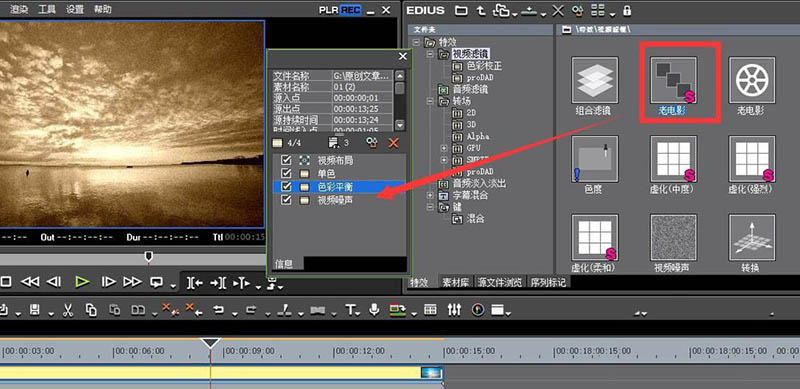Select the 音频淡入淡出 tree item
This screenshot has width=800, height=389.
point(479,183)
